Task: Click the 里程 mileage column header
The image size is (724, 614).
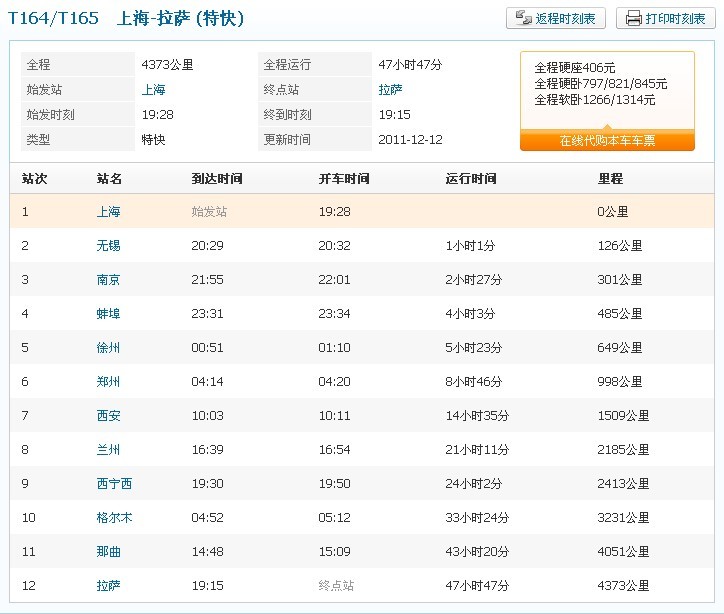Action: pos(610,179)
